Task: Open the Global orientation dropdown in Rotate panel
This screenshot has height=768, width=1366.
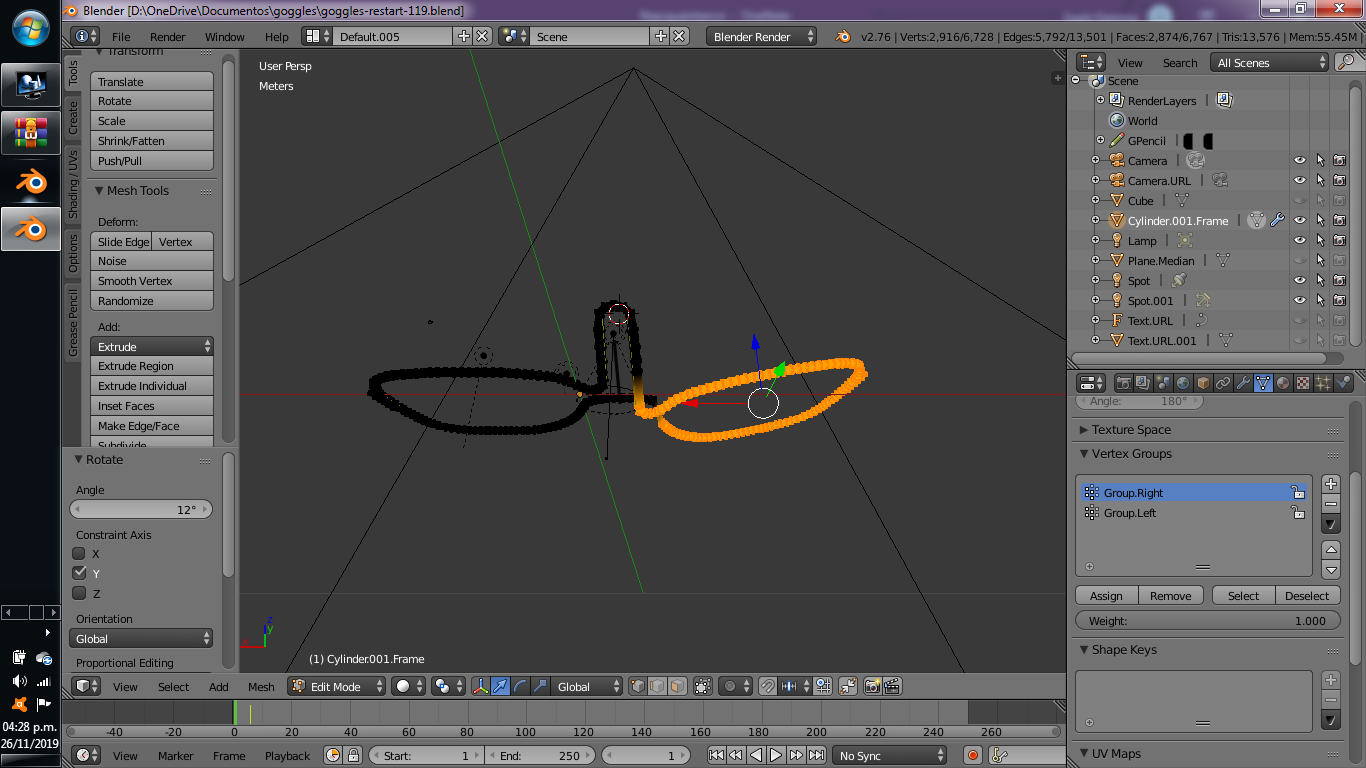Action: (142, 638)
